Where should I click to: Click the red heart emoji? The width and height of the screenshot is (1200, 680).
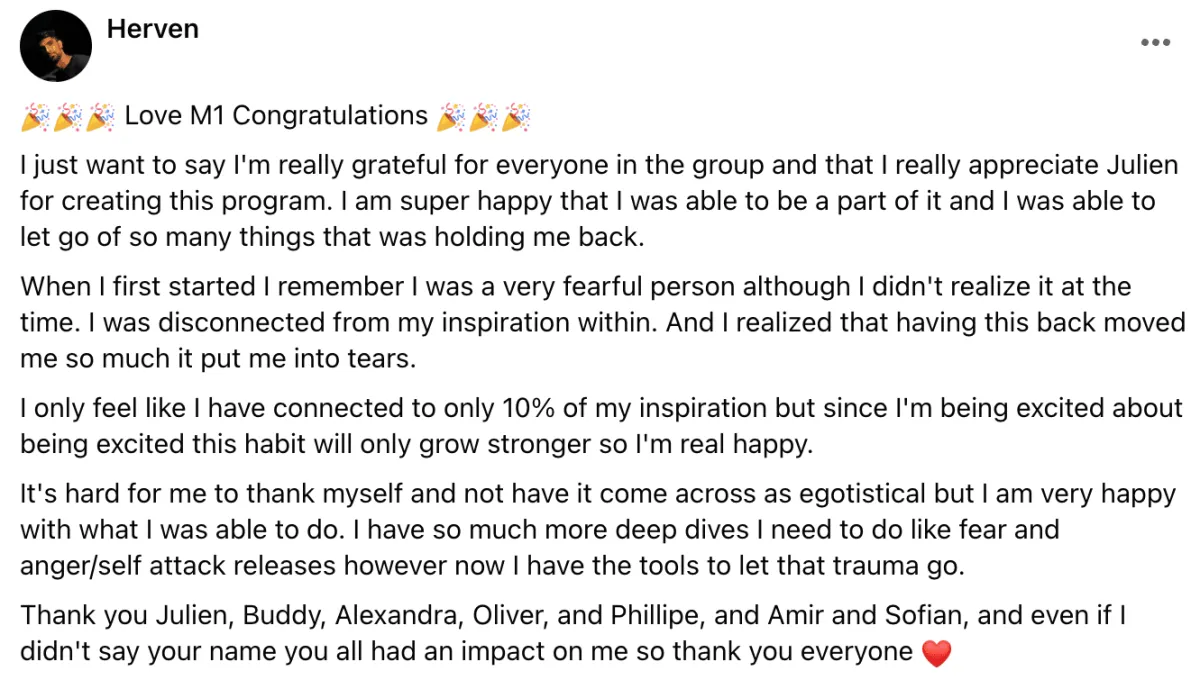[935, 653]
